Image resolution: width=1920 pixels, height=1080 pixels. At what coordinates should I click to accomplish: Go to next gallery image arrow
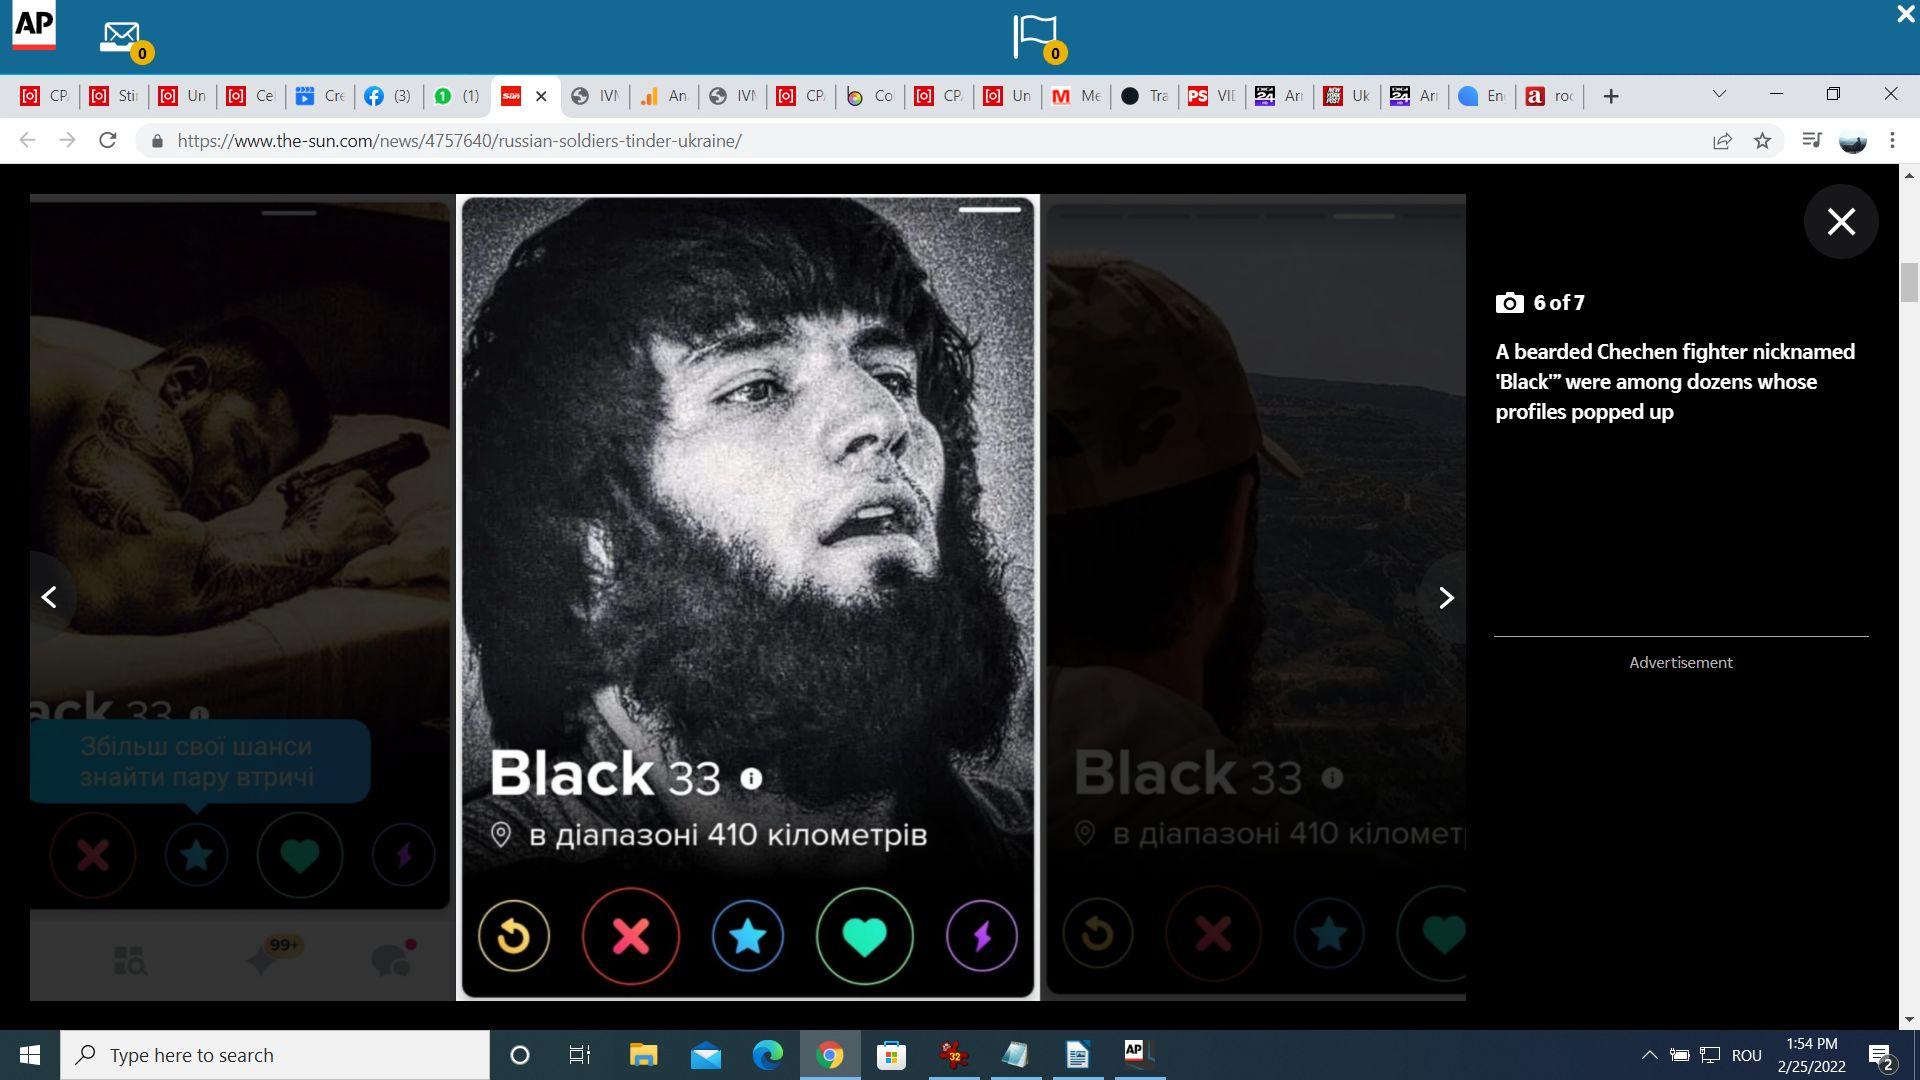(1445, 598)
